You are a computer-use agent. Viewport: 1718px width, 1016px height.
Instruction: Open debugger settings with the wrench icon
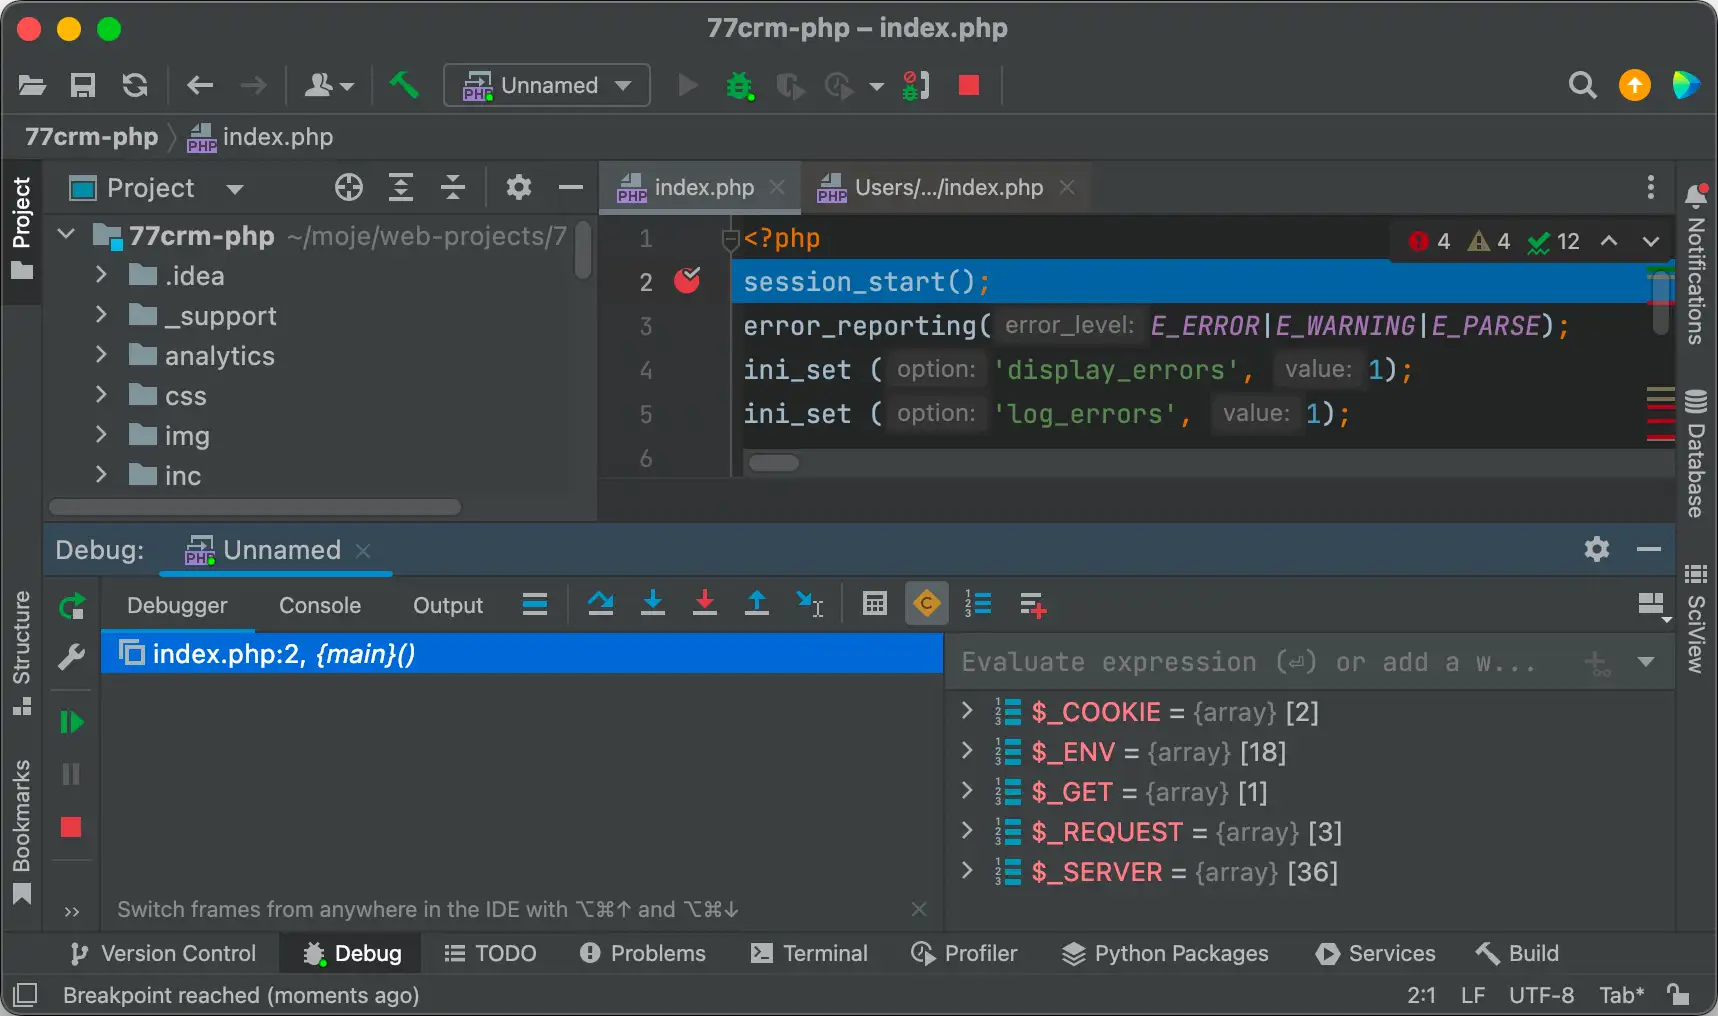pos(71,657)
